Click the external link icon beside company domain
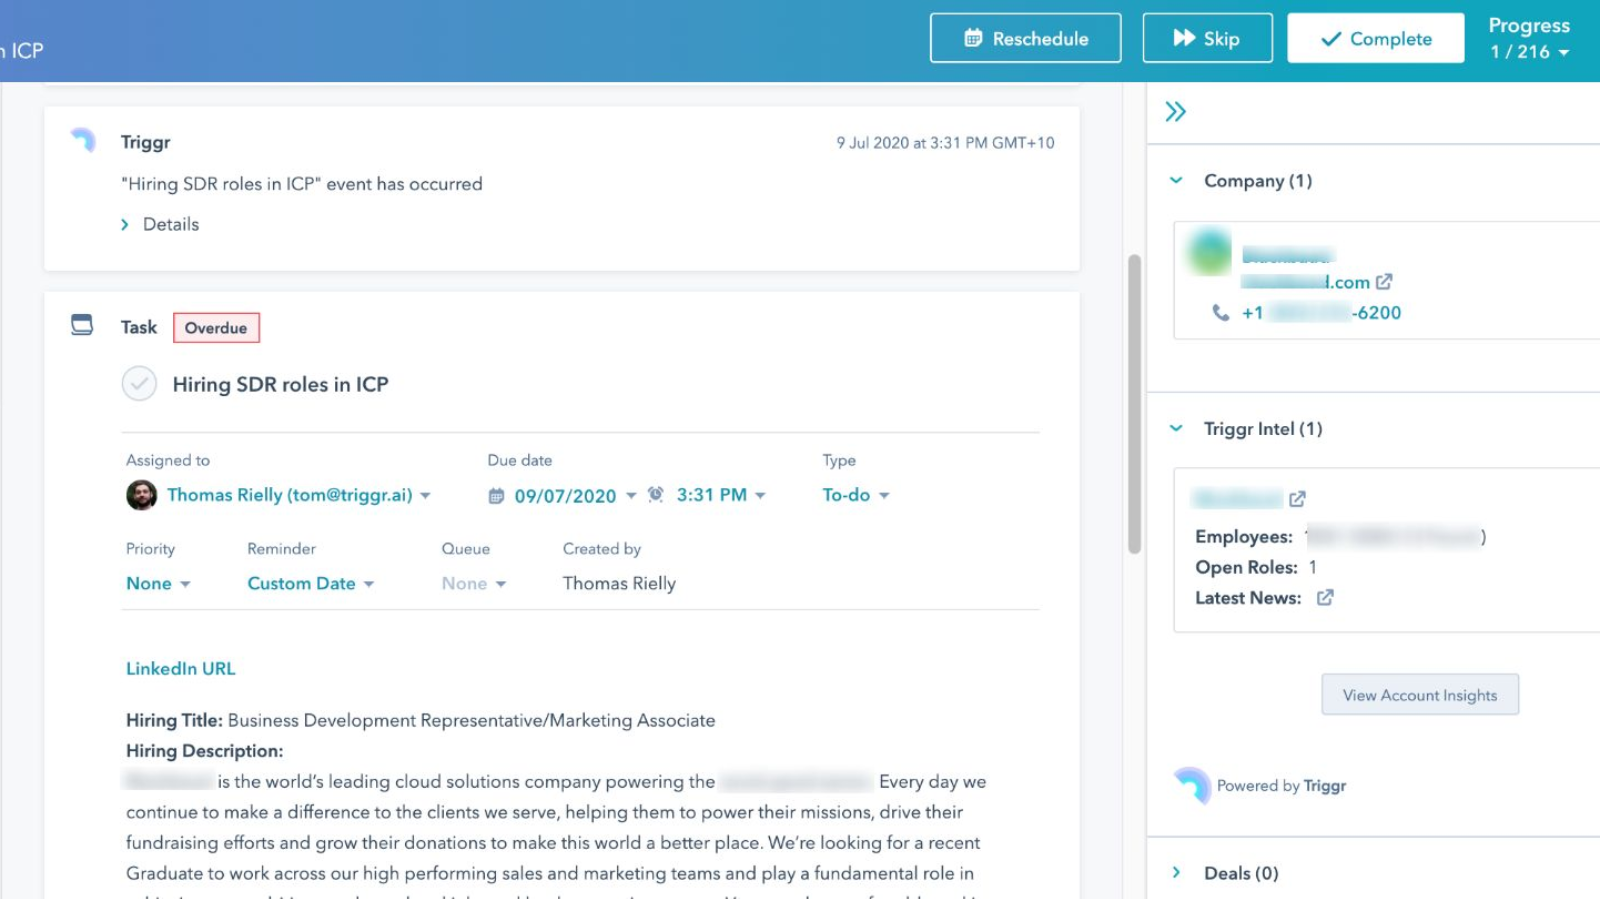The height and width of the screenshot is (900, 1600). coord(1384,282)
